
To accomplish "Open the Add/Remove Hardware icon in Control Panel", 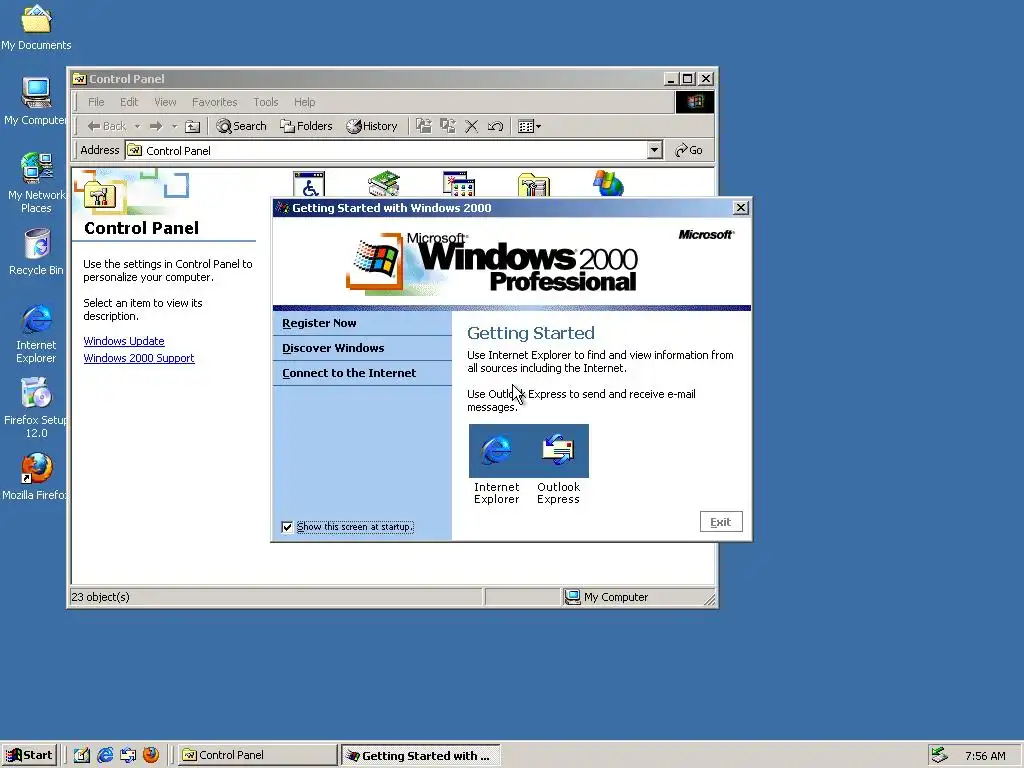I will tap(384, 184).
